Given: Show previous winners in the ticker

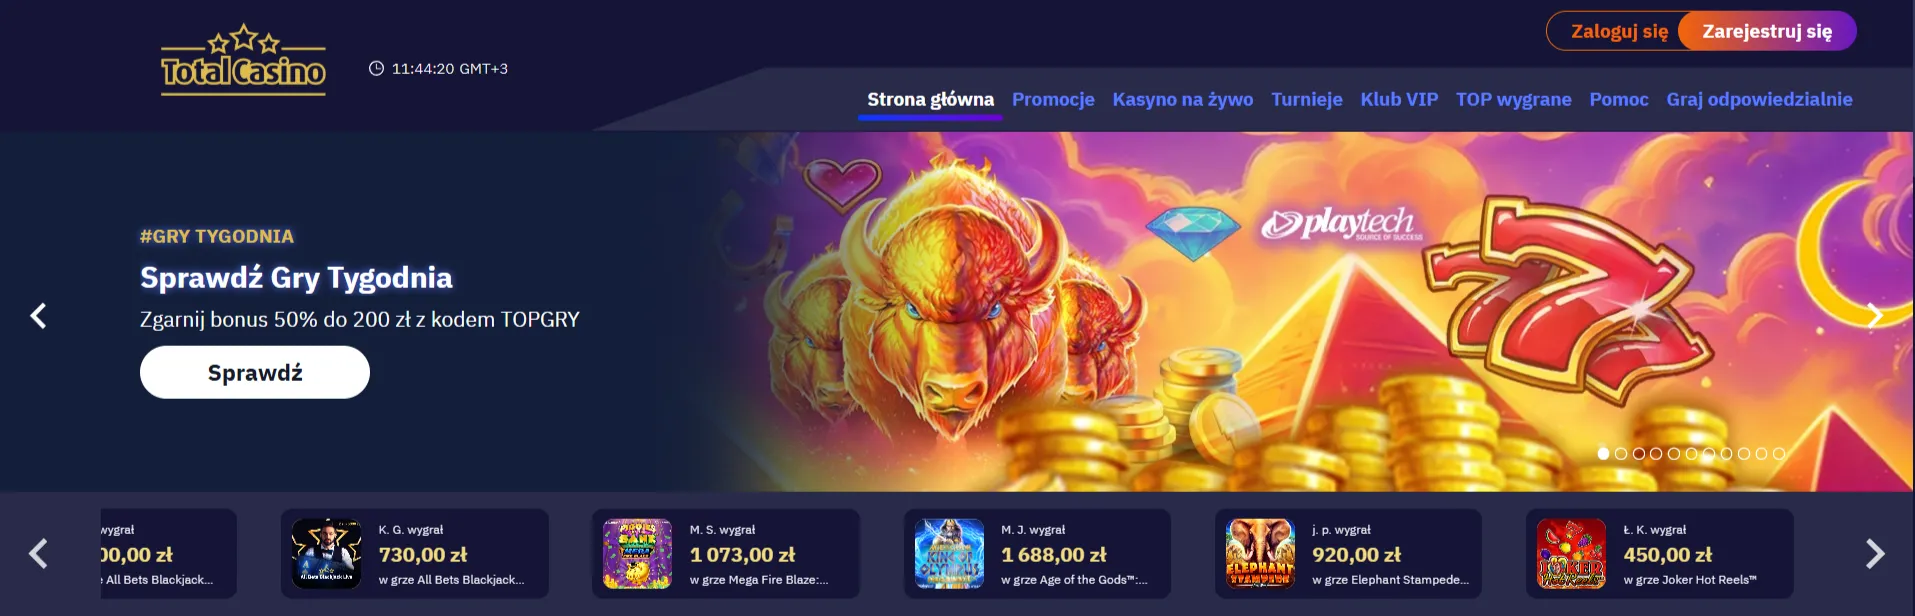Looking at the screenshot, I should click(x=38, y=553).
